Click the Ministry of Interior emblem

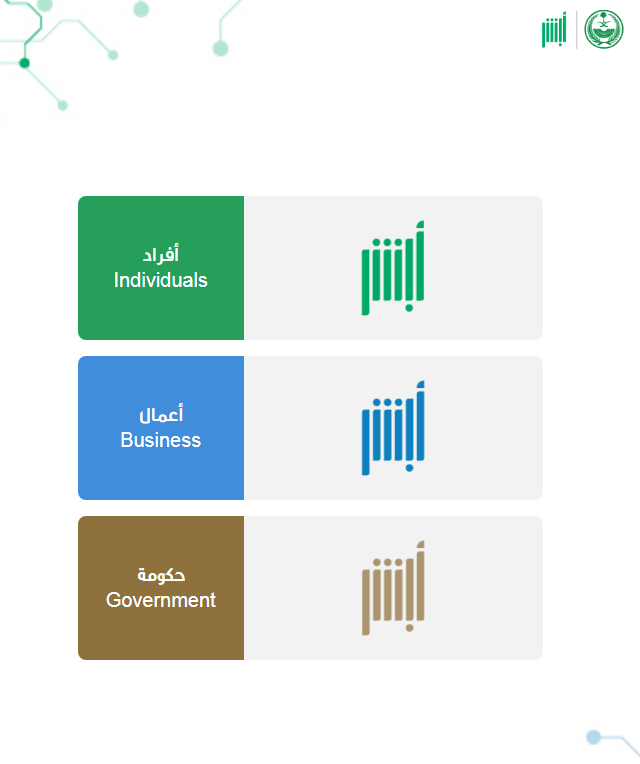pos(603,29)
